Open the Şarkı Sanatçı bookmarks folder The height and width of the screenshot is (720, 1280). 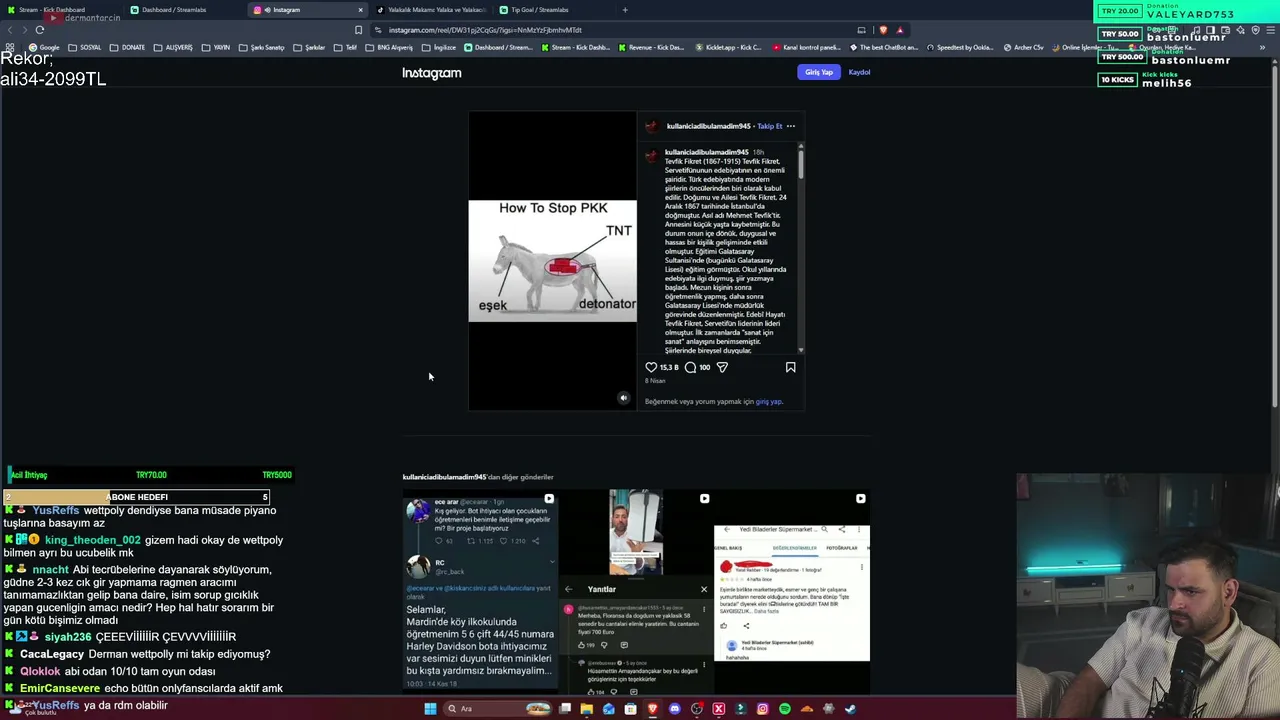(261, 47)
